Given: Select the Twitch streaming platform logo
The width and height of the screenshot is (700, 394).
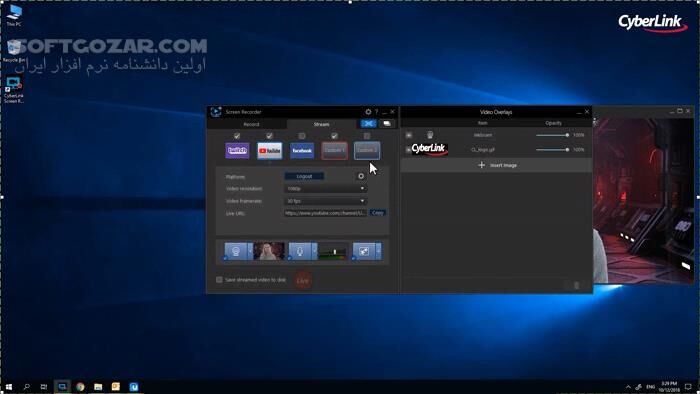Looking at the screenshot, I should [237, 150].
